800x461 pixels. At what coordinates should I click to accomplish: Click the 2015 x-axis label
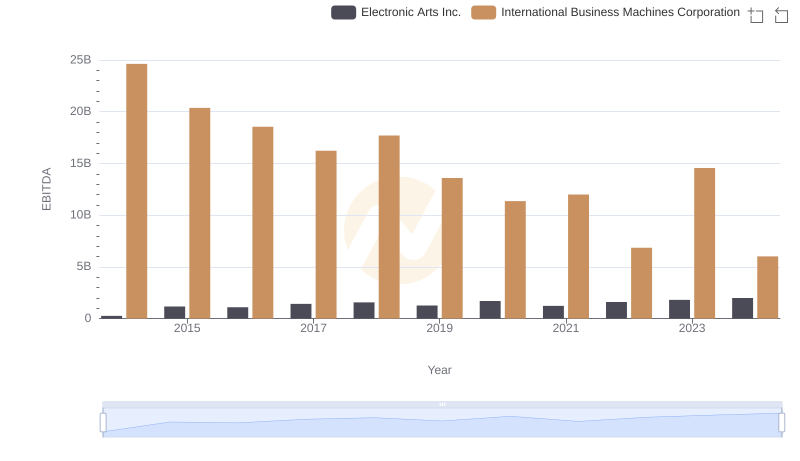(x=187, y=328)
